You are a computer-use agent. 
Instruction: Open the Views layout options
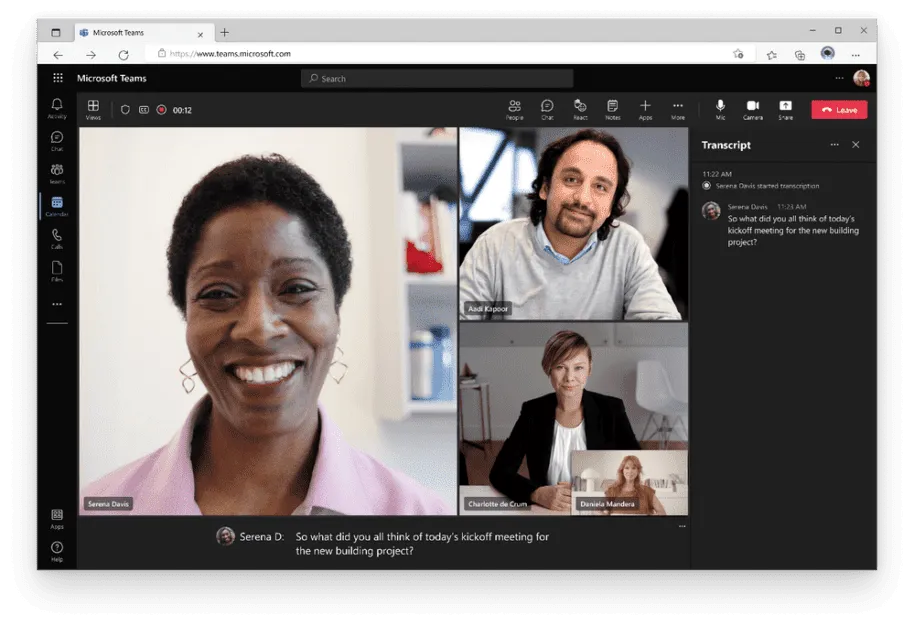pos(92,110)
